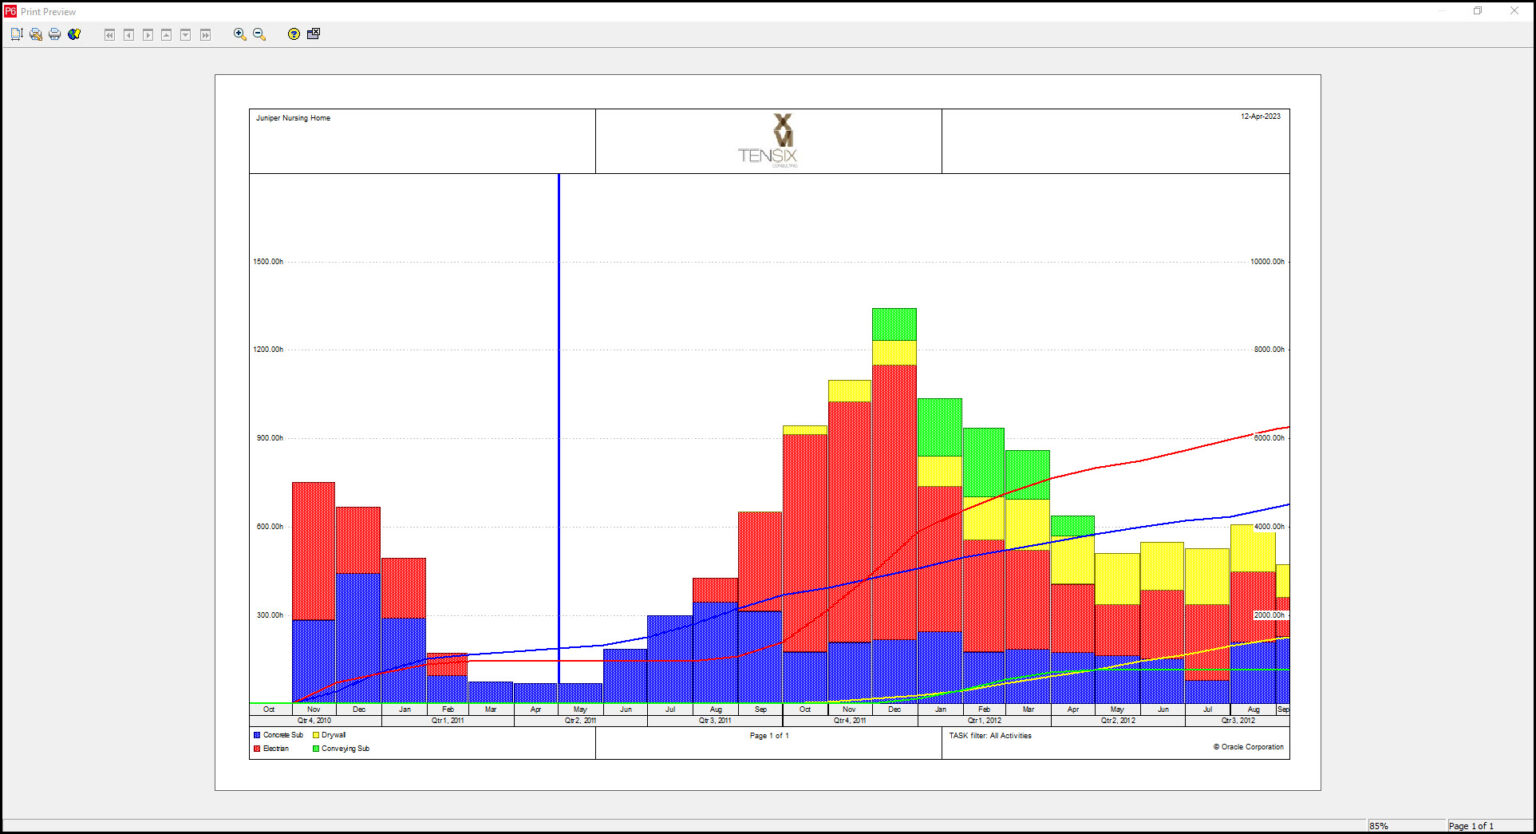Image resolution: width=1536 pixels, height=834 pixels.
Task: Publish the report to HTML
Action: click(73, 33)
